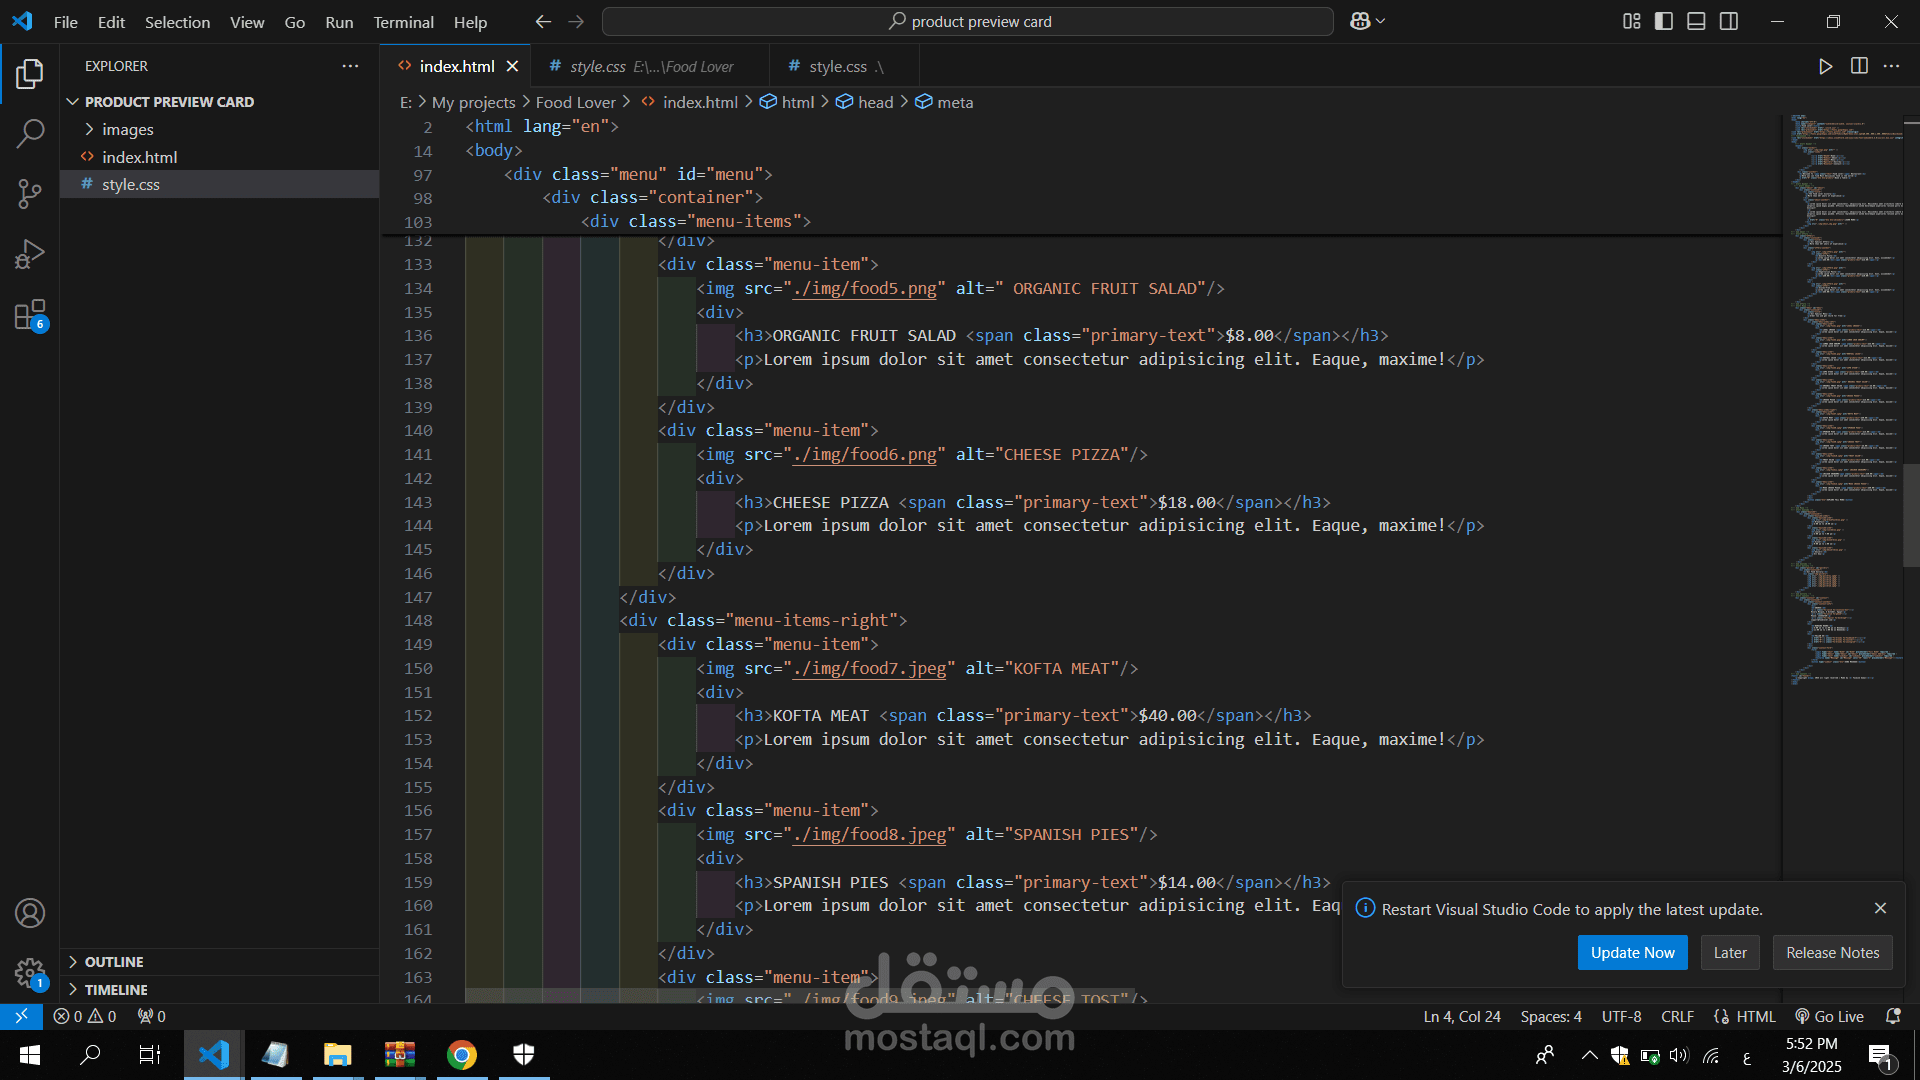Open the Search view in activity bar
Image resolution: width=1920 pixels, height=1080 pixels.
click(x=30, y=133)
